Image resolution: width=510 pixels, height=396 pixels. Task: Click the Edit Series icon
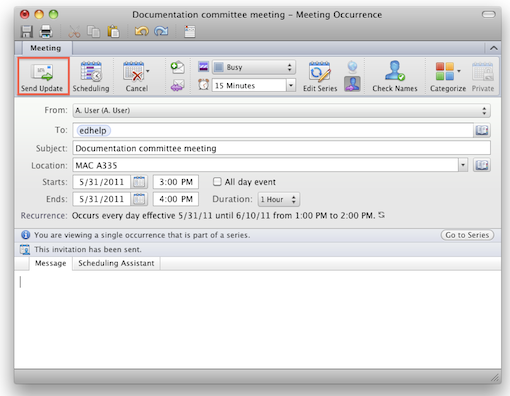click(x=320, y=71)
